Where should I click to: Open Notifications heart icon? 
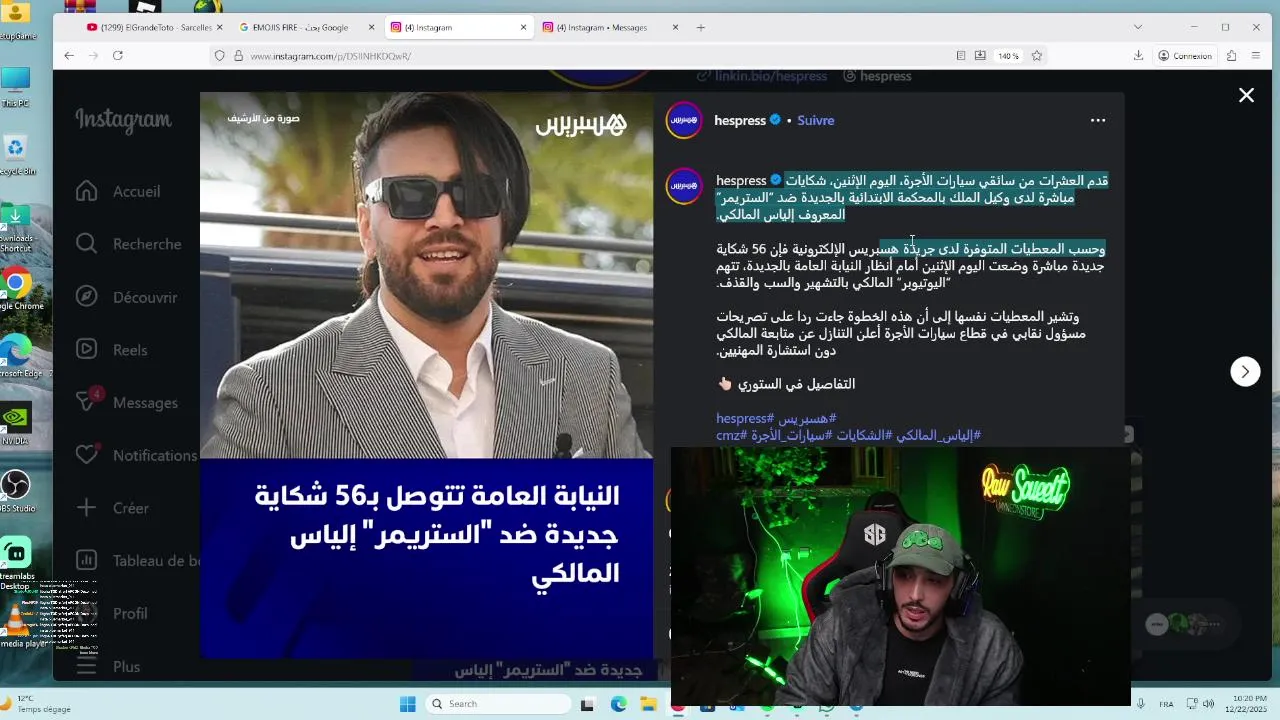[x=87, y=455]
